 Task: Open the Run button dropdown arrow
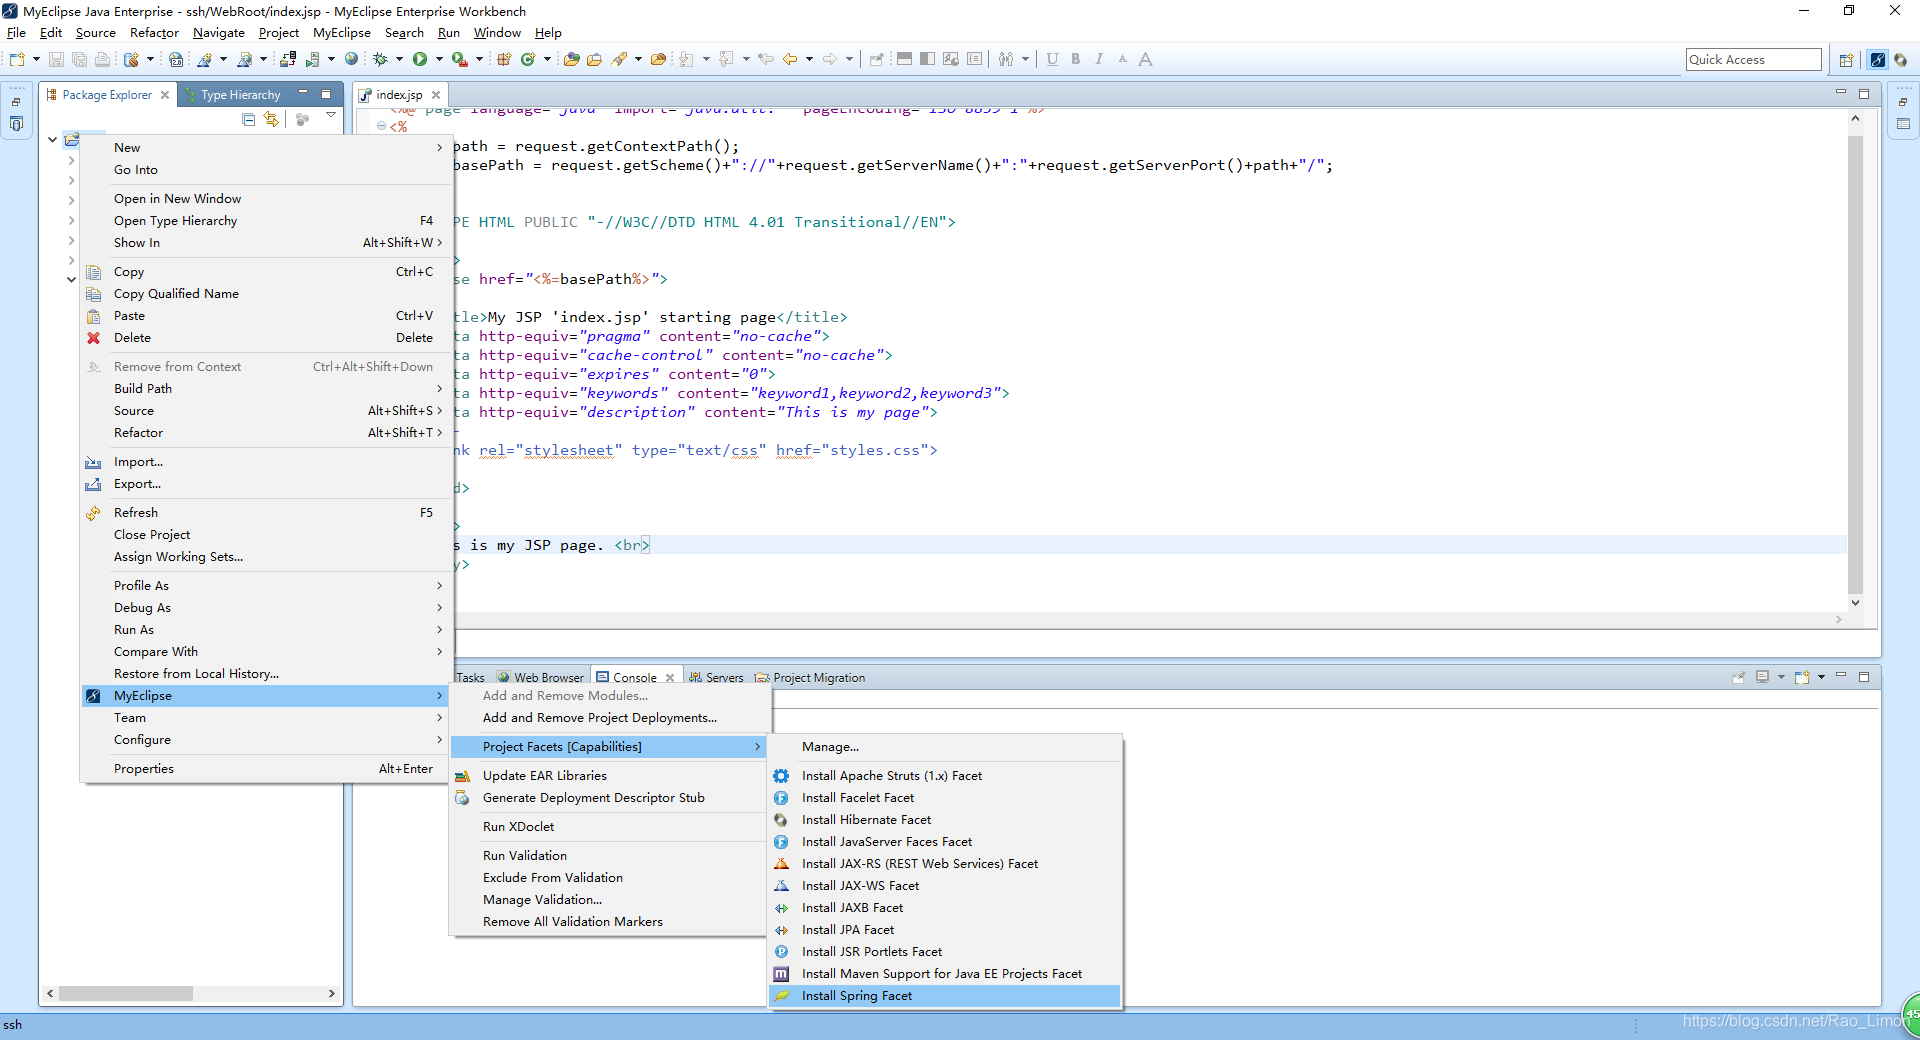click(439, 59)
